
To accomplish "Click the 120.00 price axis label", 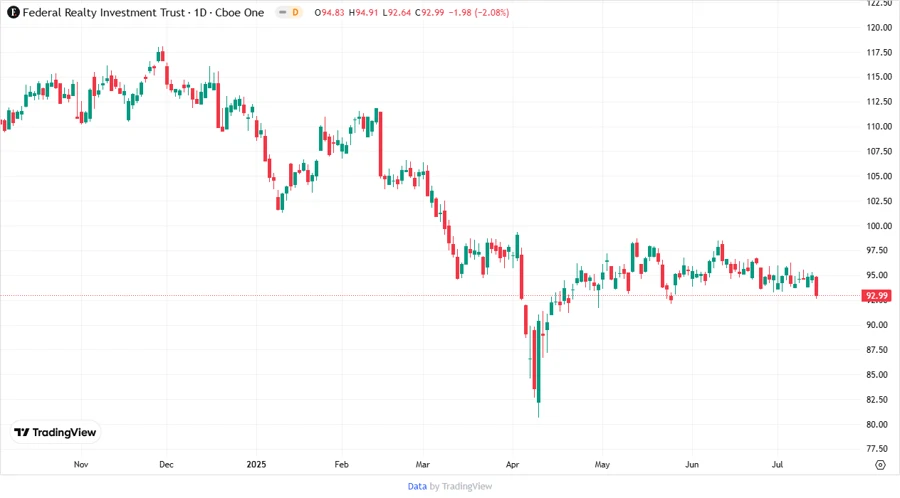I will pyautogui.click(x=879, y=28).
